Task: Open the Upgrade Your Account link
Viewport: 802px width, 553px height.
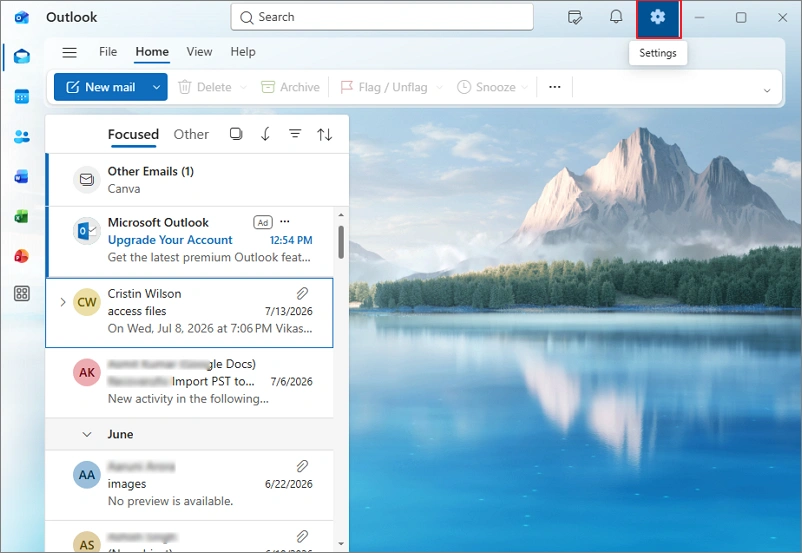Action: [x=170, y=240]
